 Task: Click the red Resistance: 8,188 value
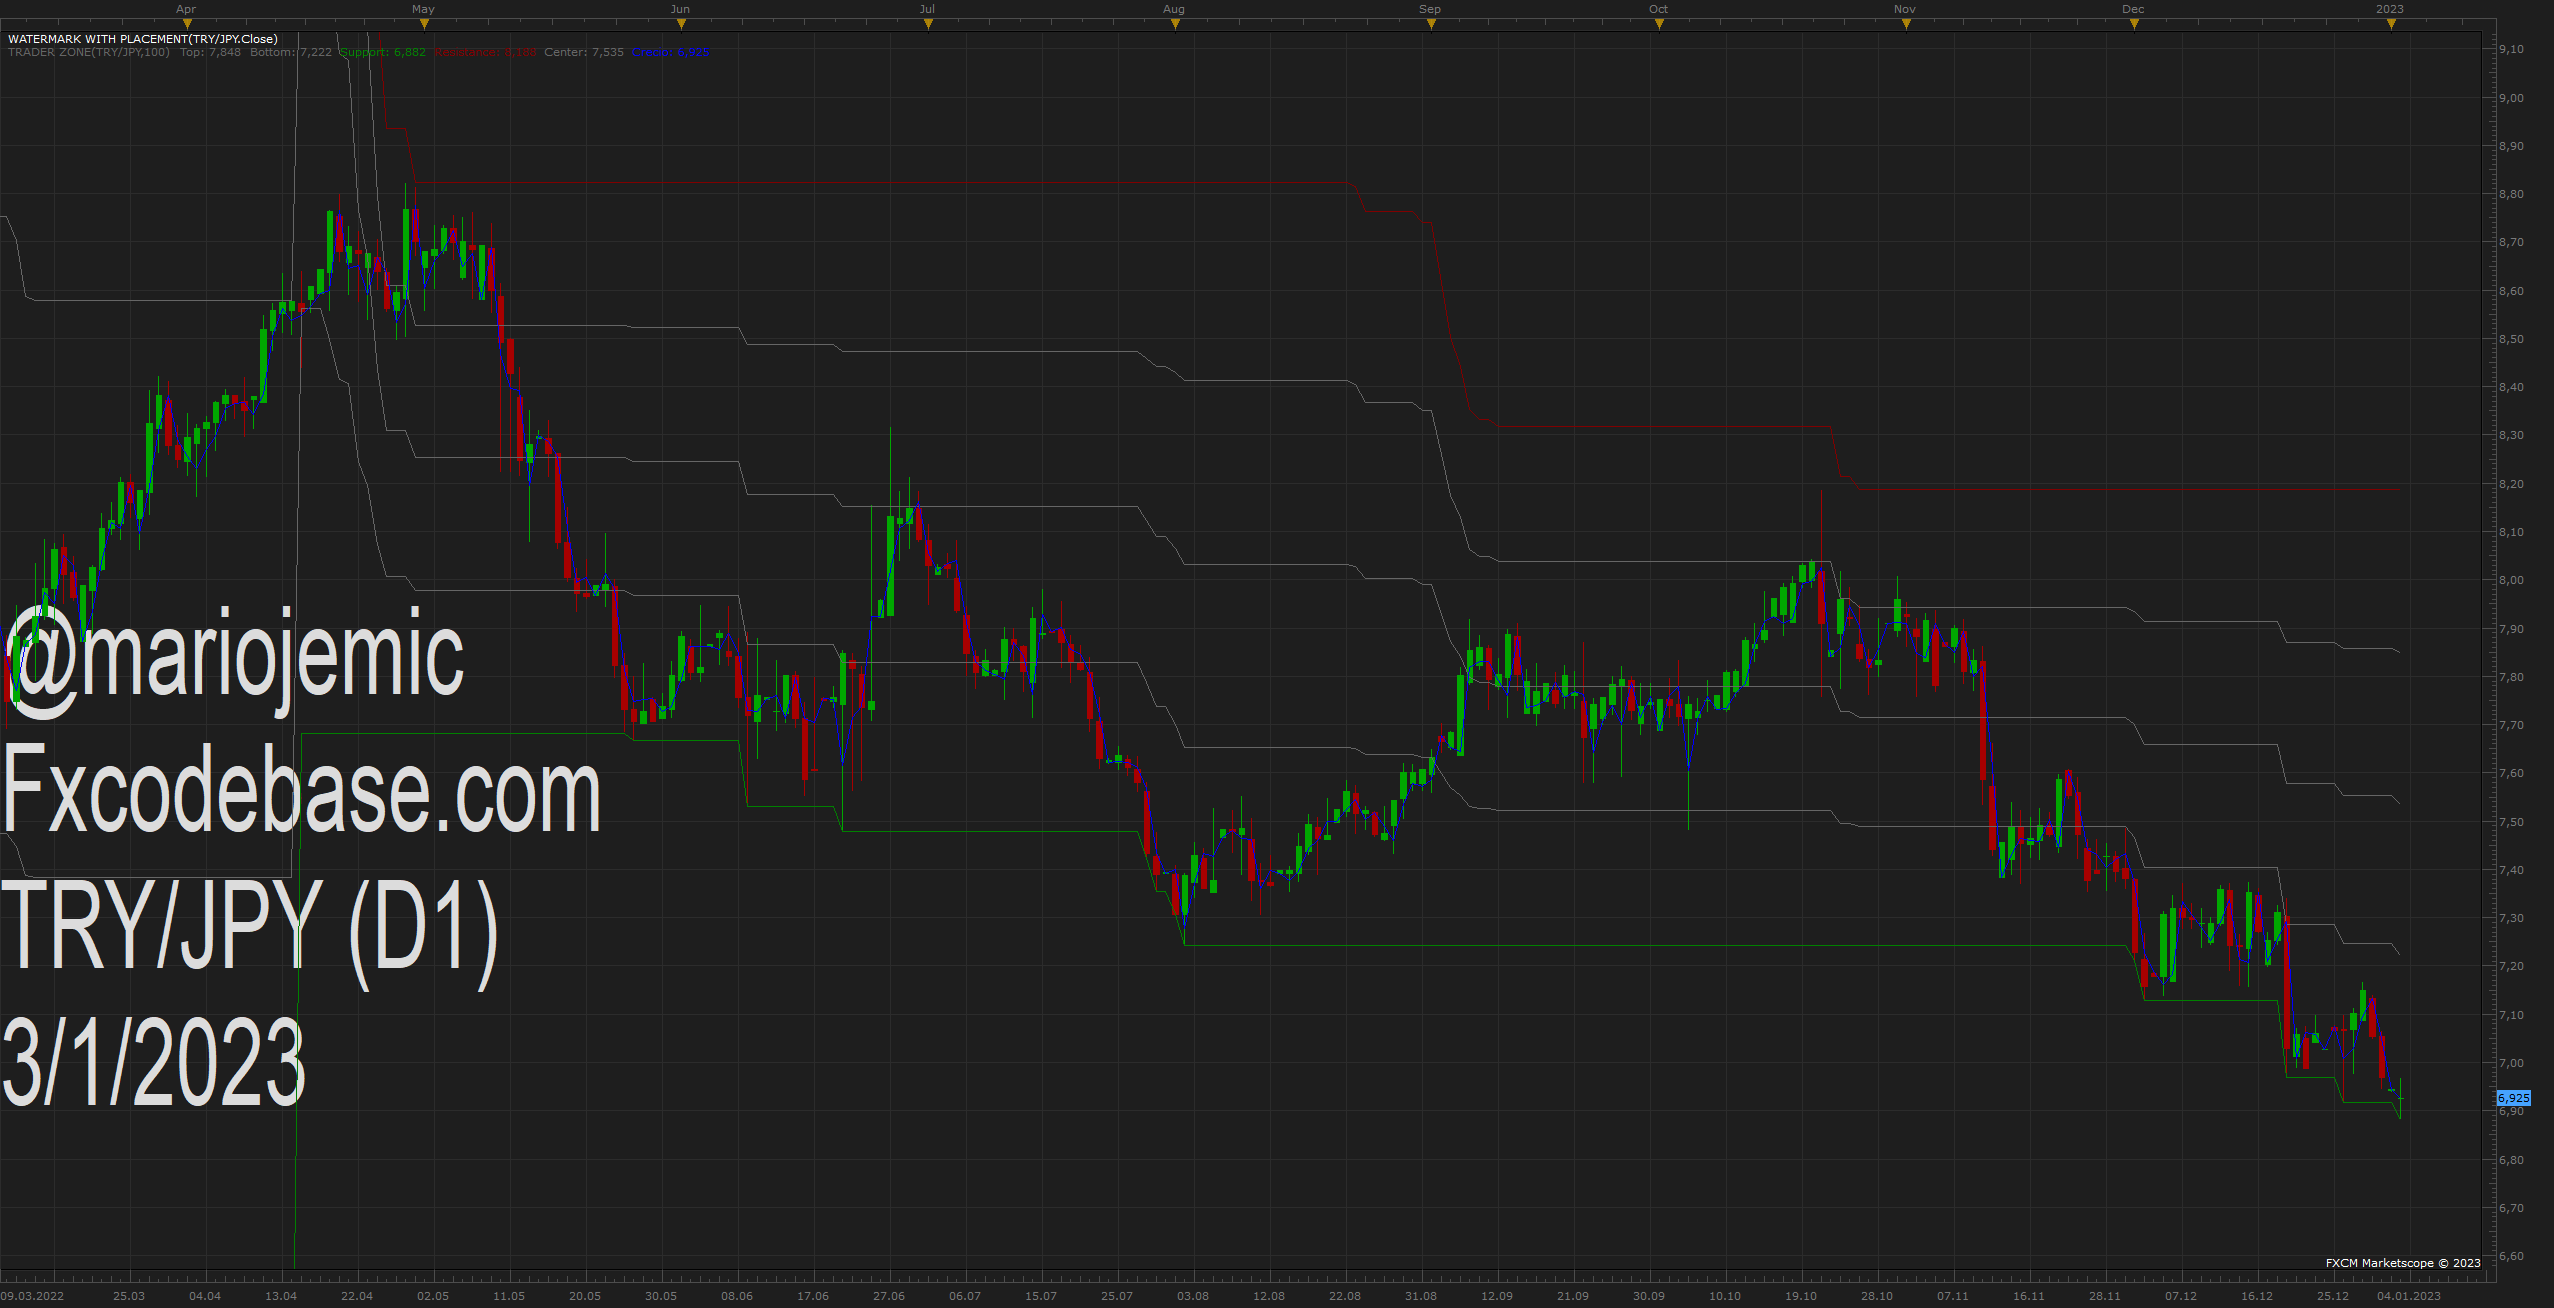click(x=485, y=52)
